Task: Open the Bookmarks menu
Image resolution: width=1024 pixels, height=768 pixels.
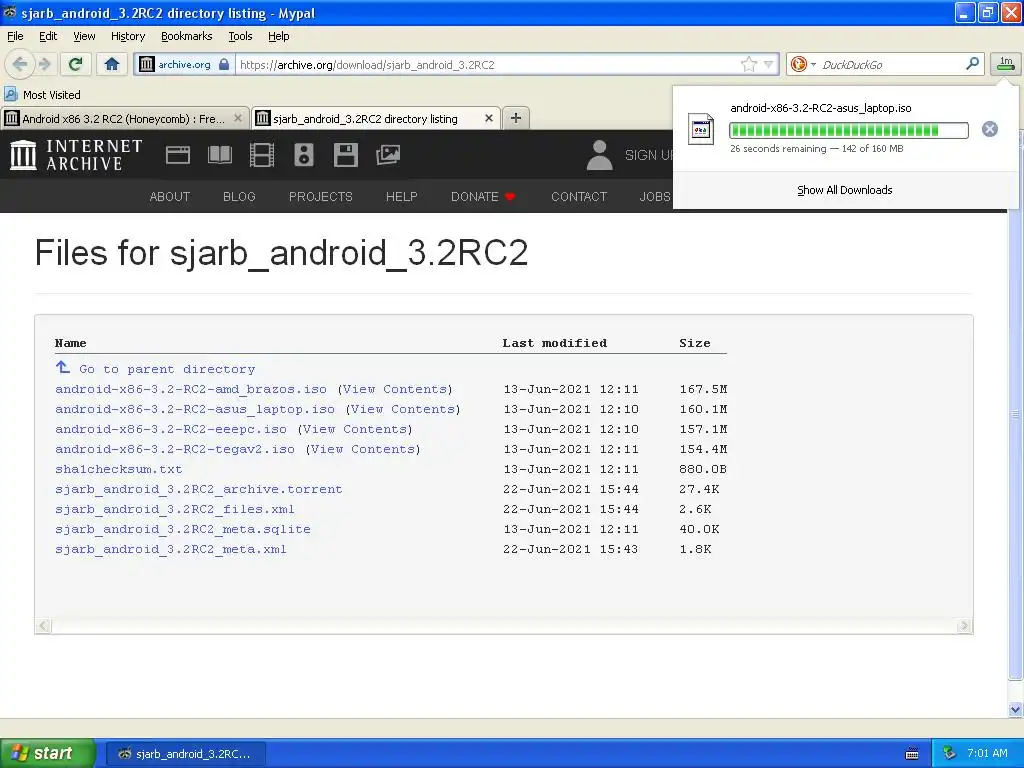Action: click(187, 36)
